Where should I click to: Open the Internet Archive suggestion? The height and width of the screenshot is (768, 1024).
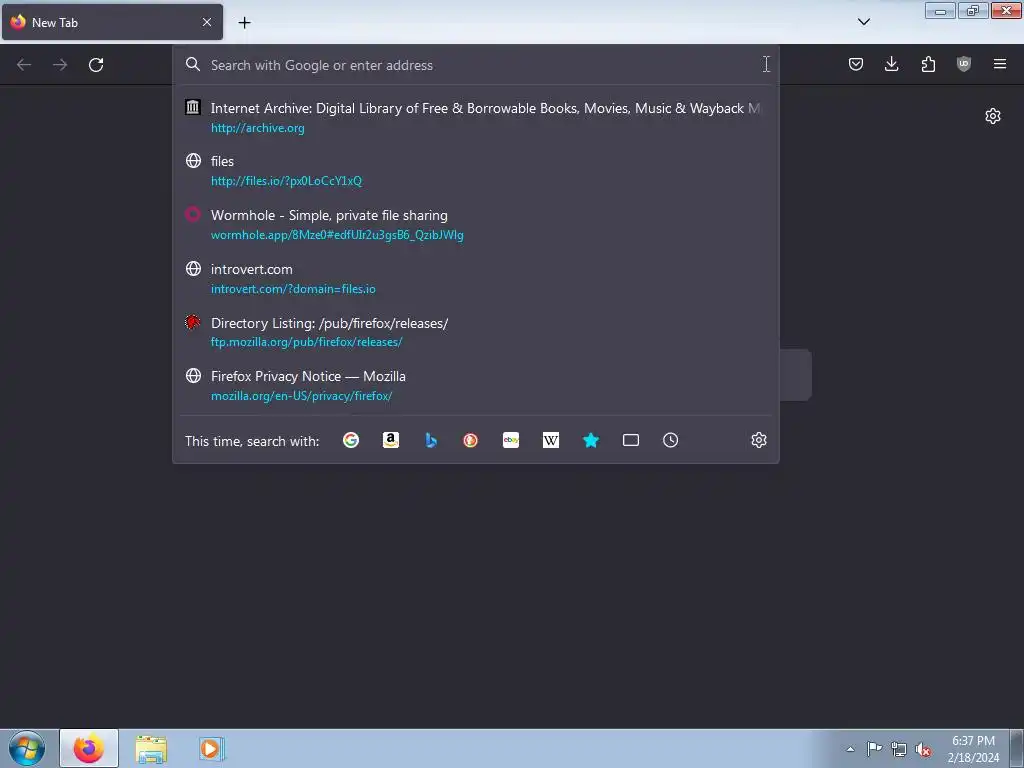click(475, 118)
